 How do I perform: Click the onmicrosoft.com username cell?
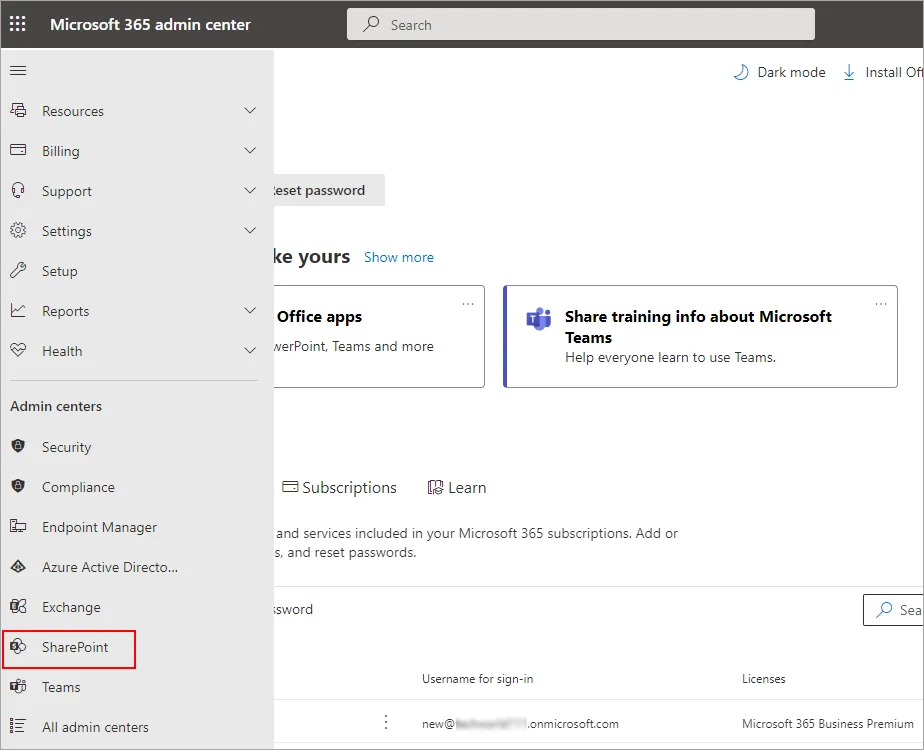[x=520, y=723]
